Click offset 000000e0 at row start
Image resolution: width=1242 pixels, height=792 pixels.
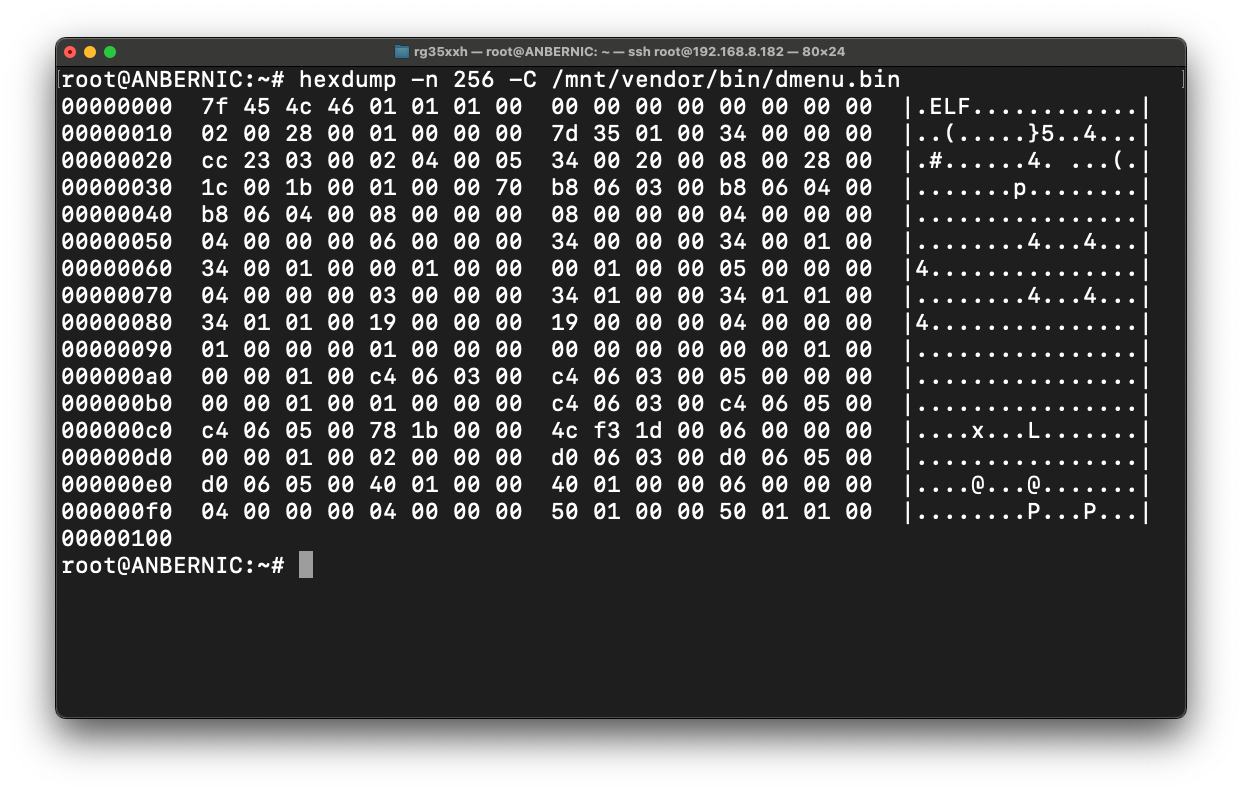pos(117,484)
